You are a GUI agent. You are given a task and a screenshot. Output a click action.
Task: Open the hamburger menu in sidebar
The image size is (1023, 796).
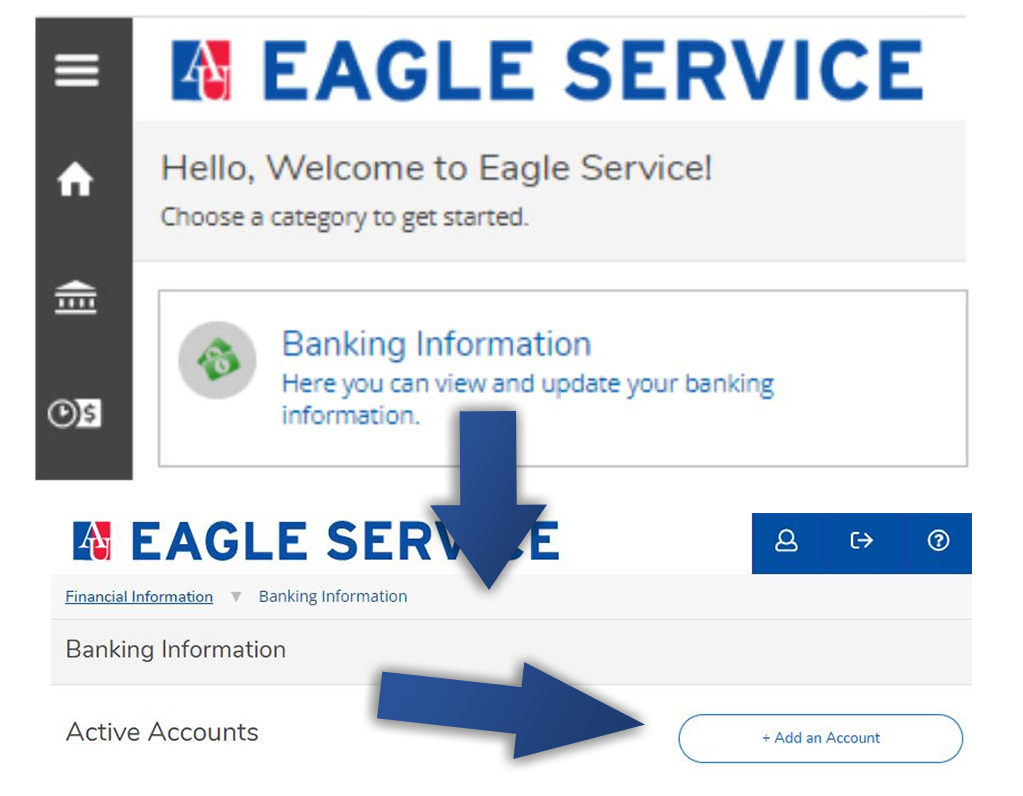click(76, 70)
